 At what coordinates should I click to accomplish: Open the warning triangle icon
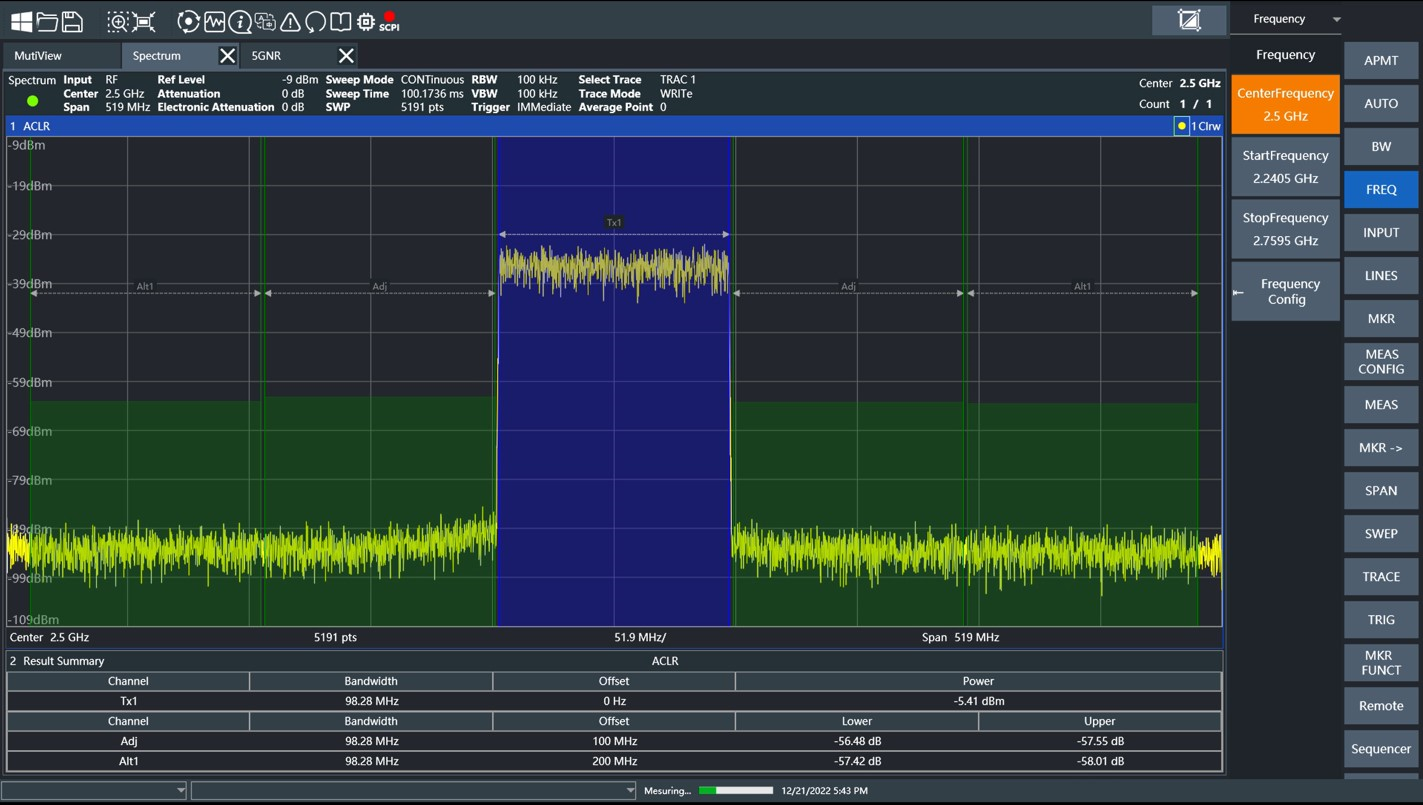(x=290, y=21)
